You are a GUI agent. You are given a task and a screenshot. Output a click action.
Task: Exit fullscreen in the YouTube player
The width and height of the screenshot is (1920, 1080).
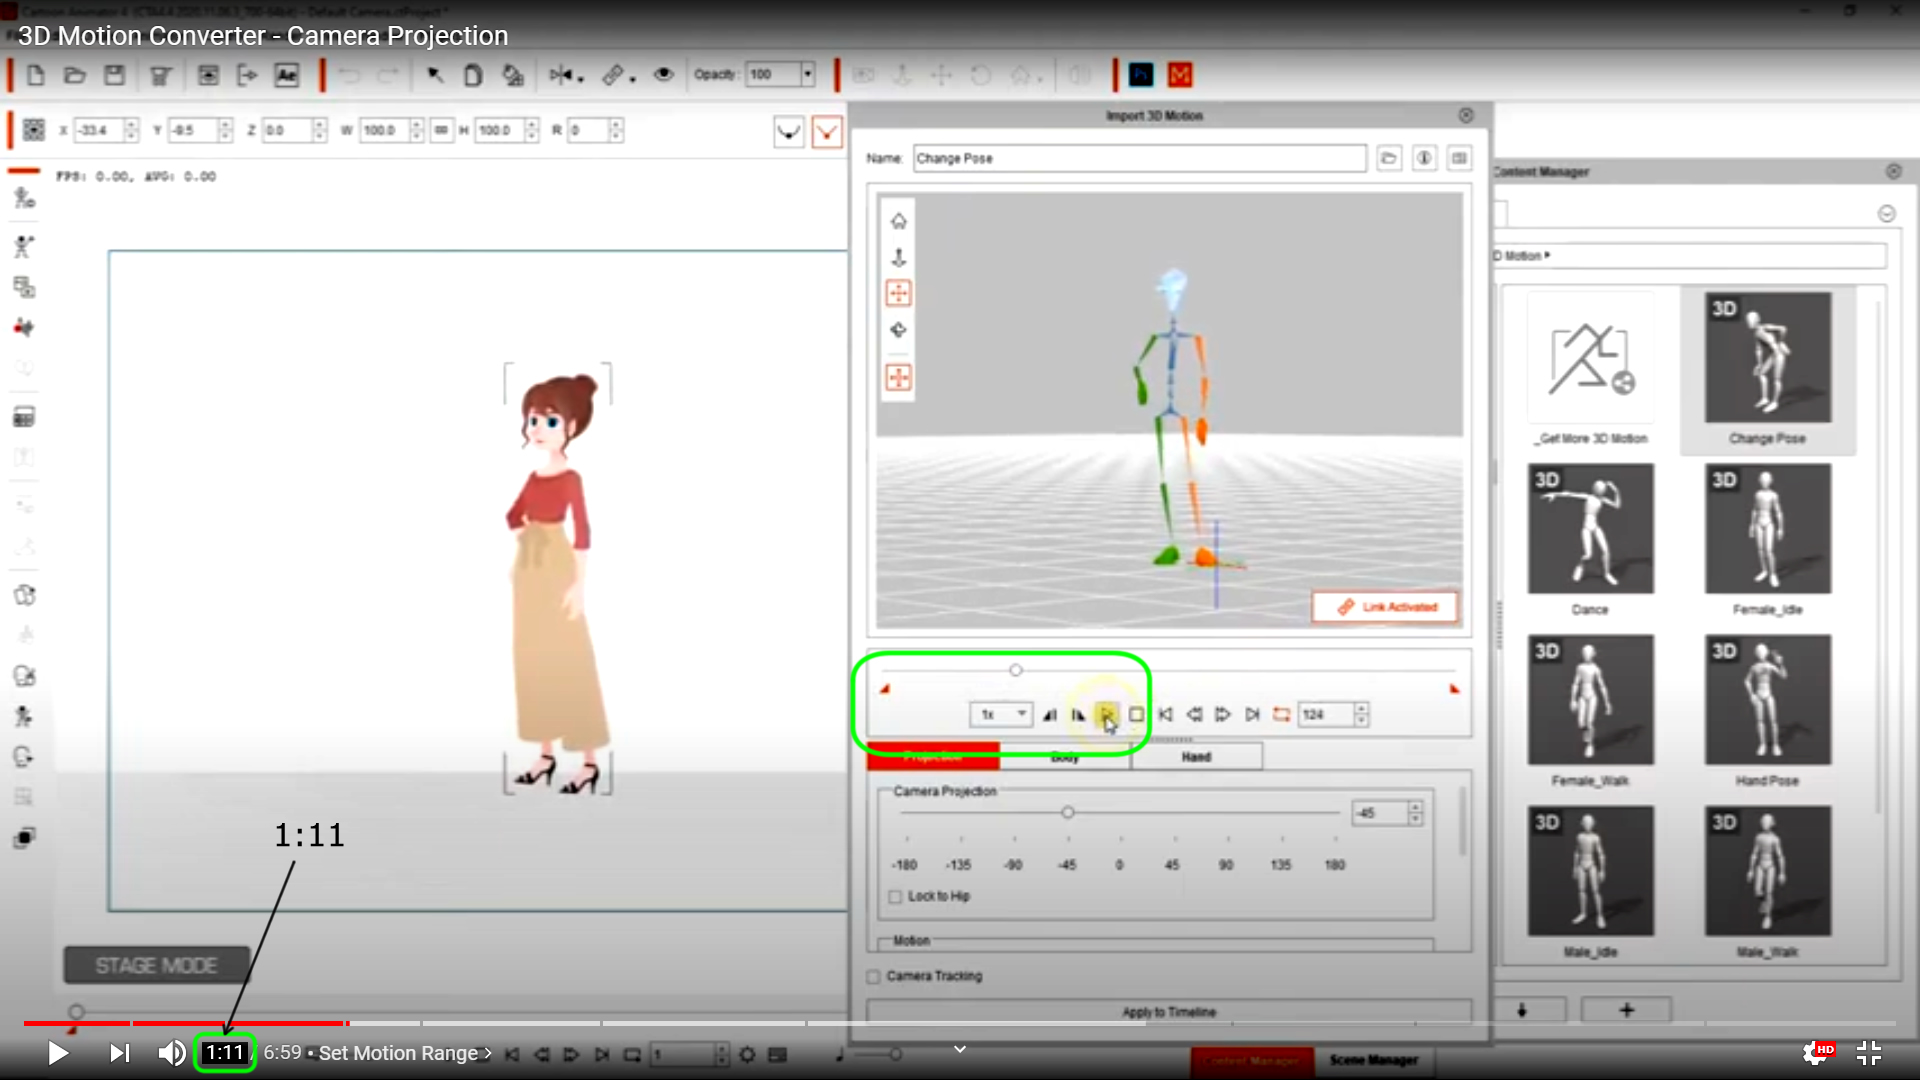tap(1868, 1053)
